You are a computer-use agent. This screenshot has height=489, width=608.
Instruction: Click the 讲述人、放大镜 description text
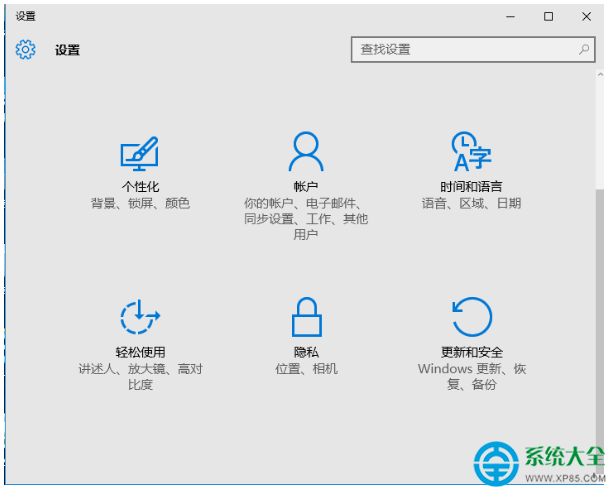(140, 376)
